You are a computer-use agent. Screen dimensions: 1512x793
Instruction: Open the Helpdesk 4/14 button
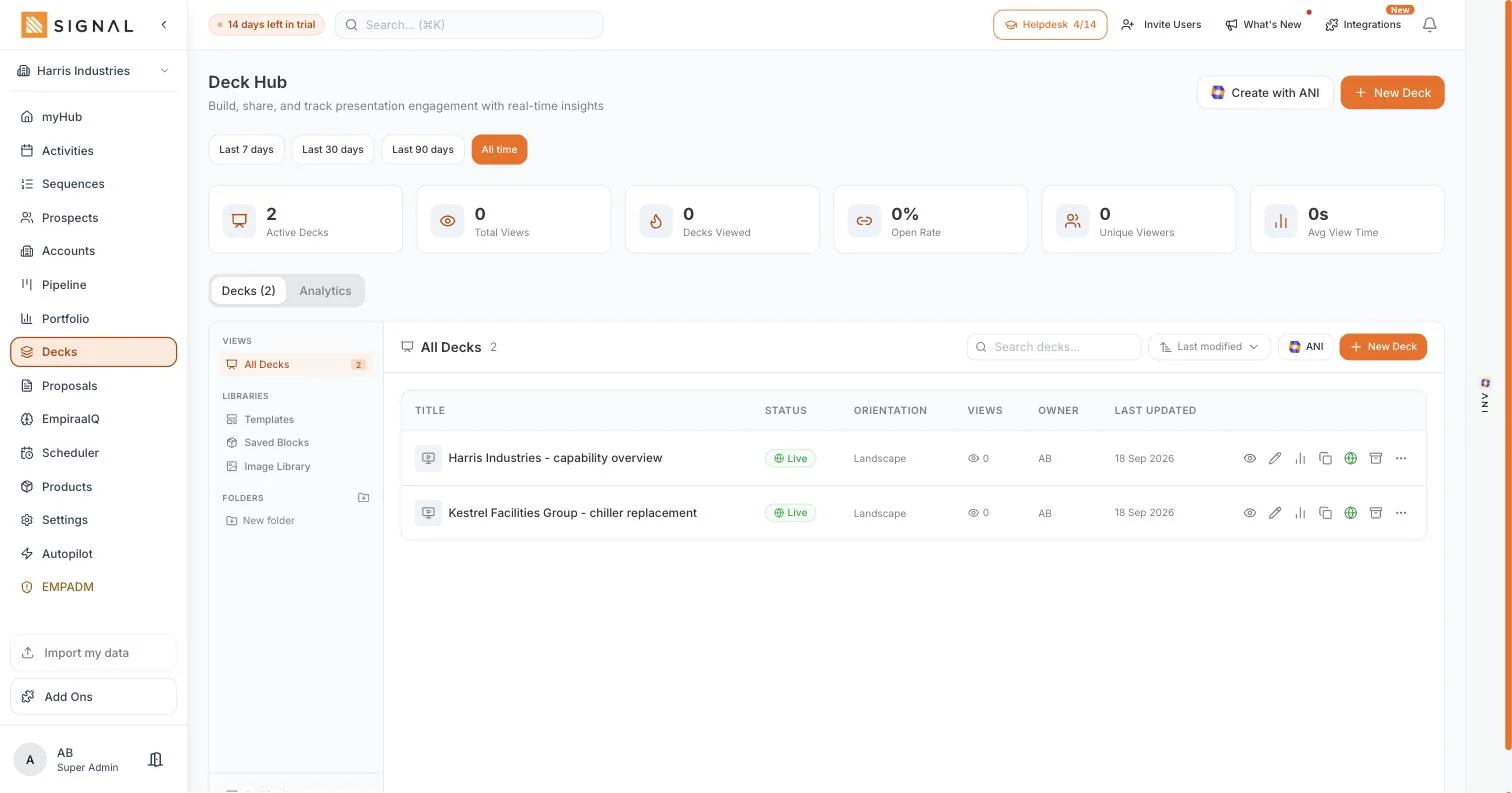click(1050, 24)
